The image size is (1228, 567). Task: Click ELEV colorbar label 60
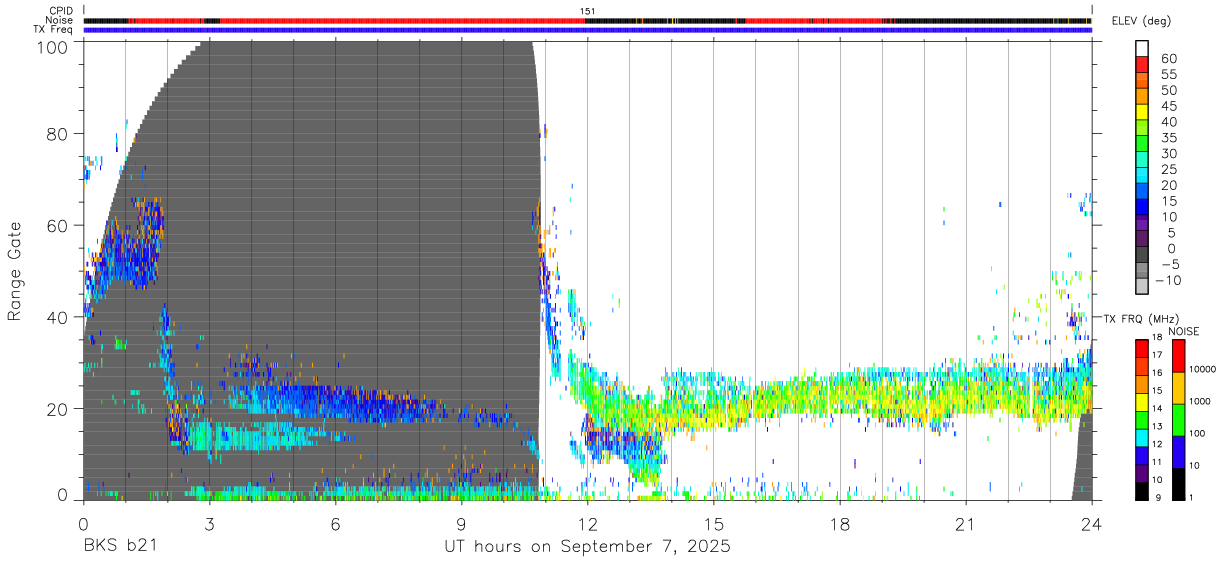(1167, 58)
